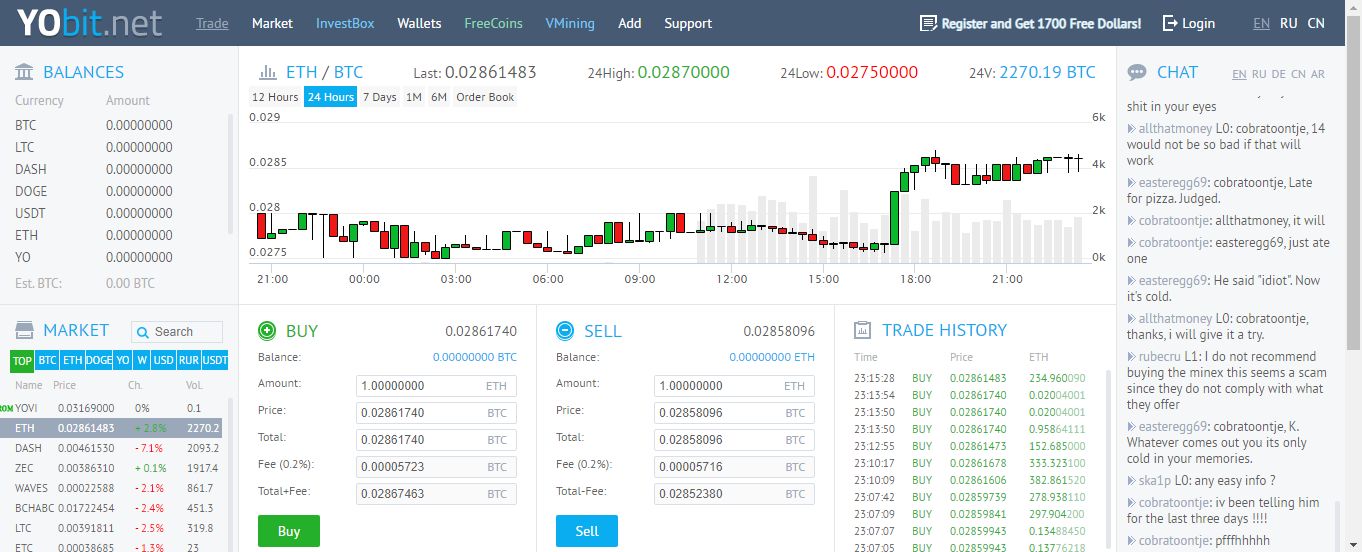Click the YObit.net logo
Viewport: 1362px width, 552px height.
pyautogui.click(x=89, y=22)
